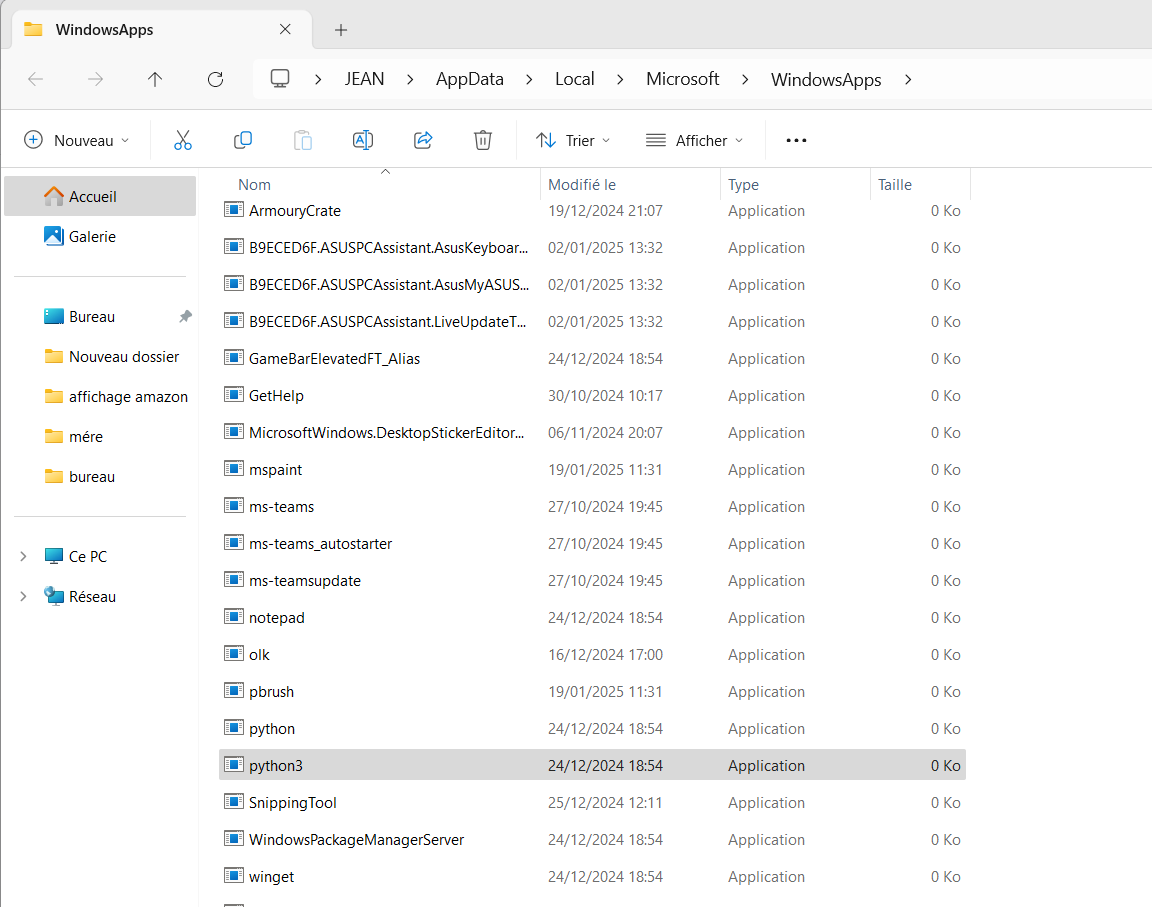Open Accueil in the sidebar
This screenshot has width=1152, height=907.
(100, 196)
